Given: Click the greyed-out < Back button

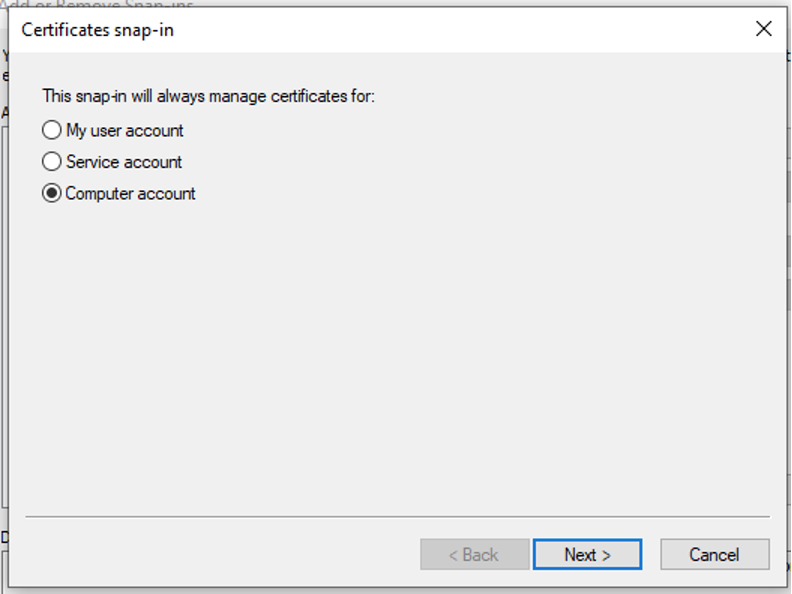Looking at the screenshot, I should click(474, 555).
